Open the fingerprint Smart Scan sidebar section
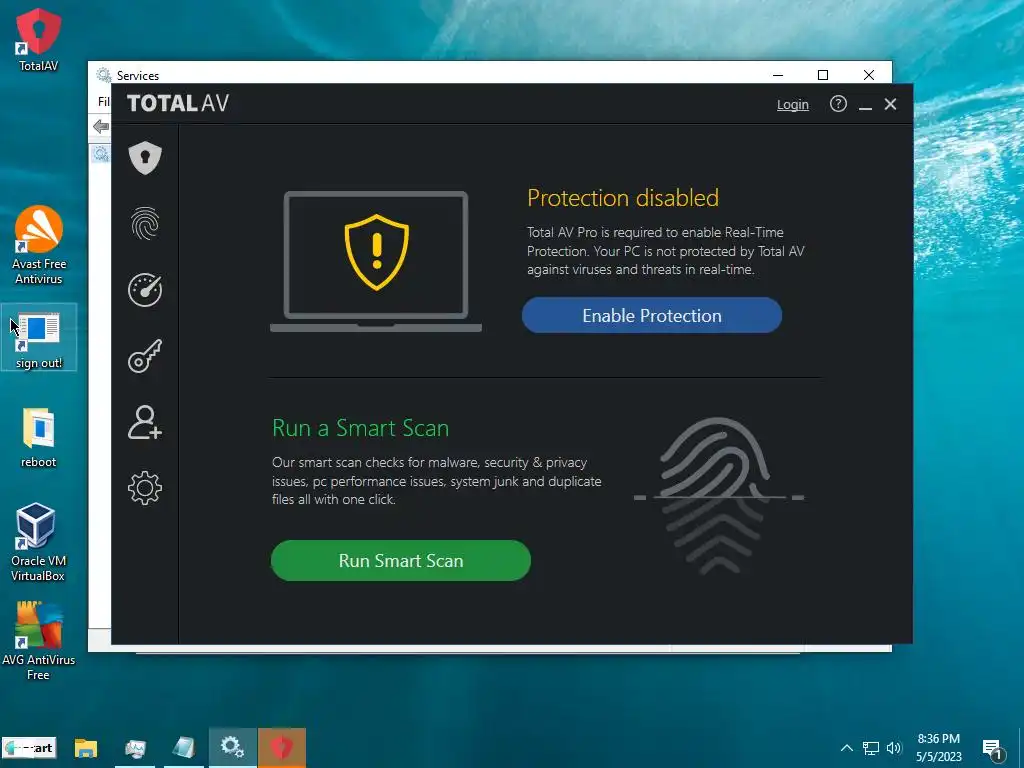 [x=145, y=223]
